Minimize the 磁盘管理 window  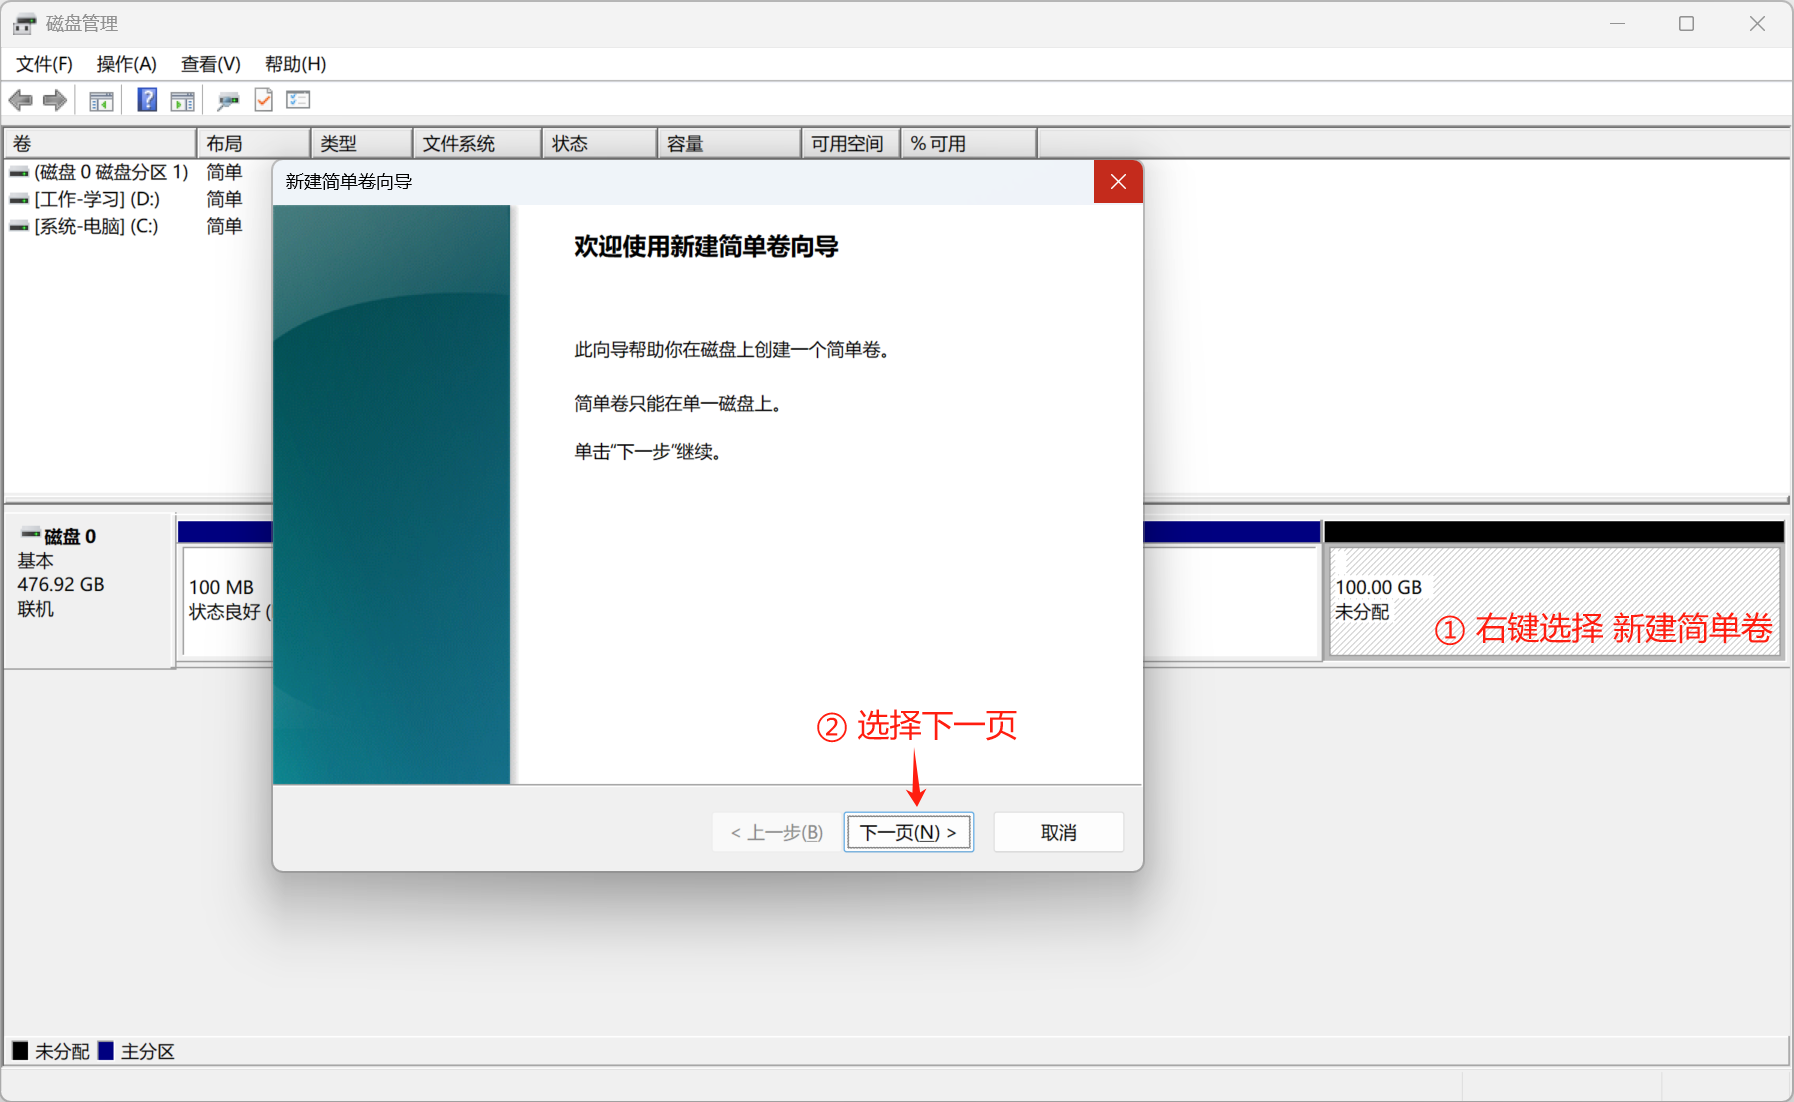(1617, 23)
